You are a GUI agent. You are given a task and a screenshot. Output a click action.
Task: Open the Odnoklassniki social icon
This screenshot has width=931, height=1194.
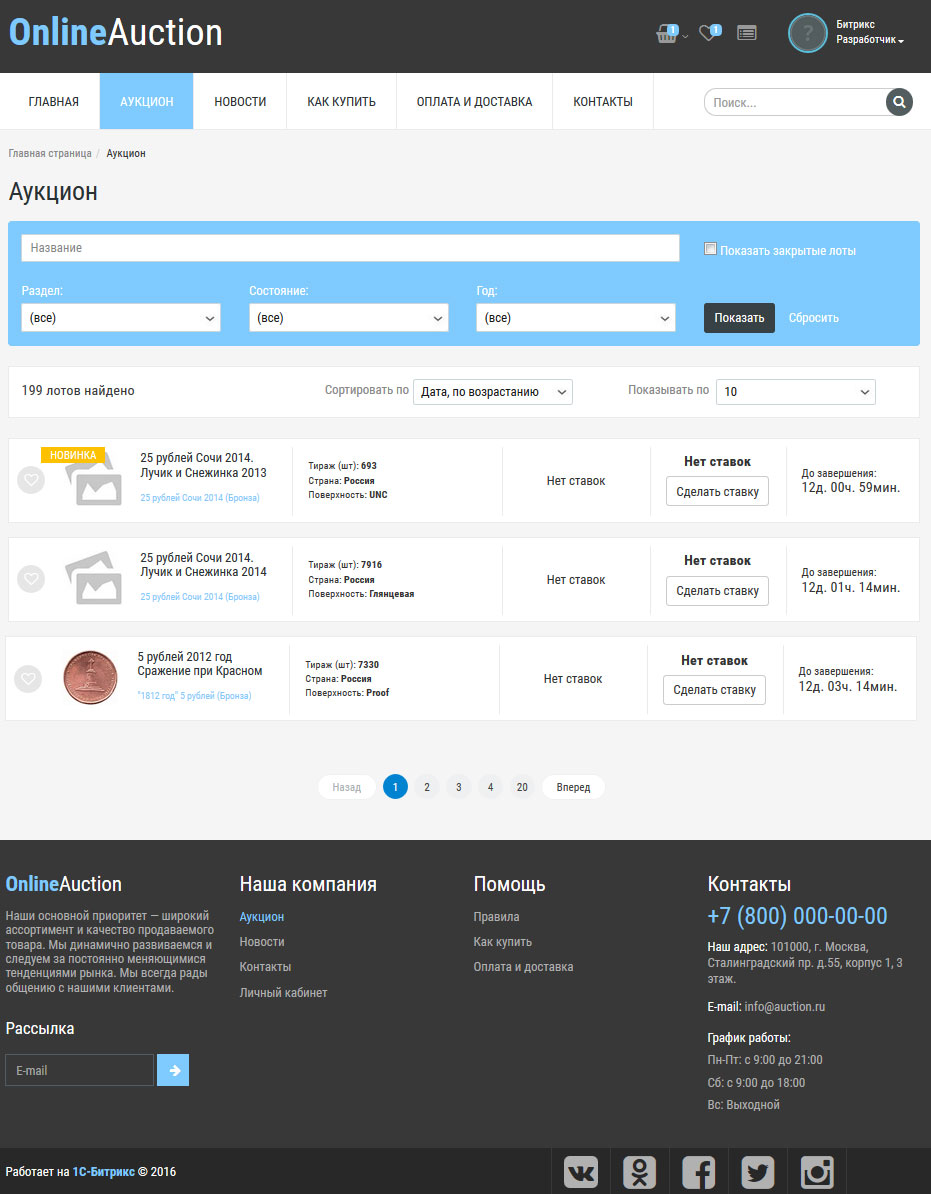click(639, 1172)
